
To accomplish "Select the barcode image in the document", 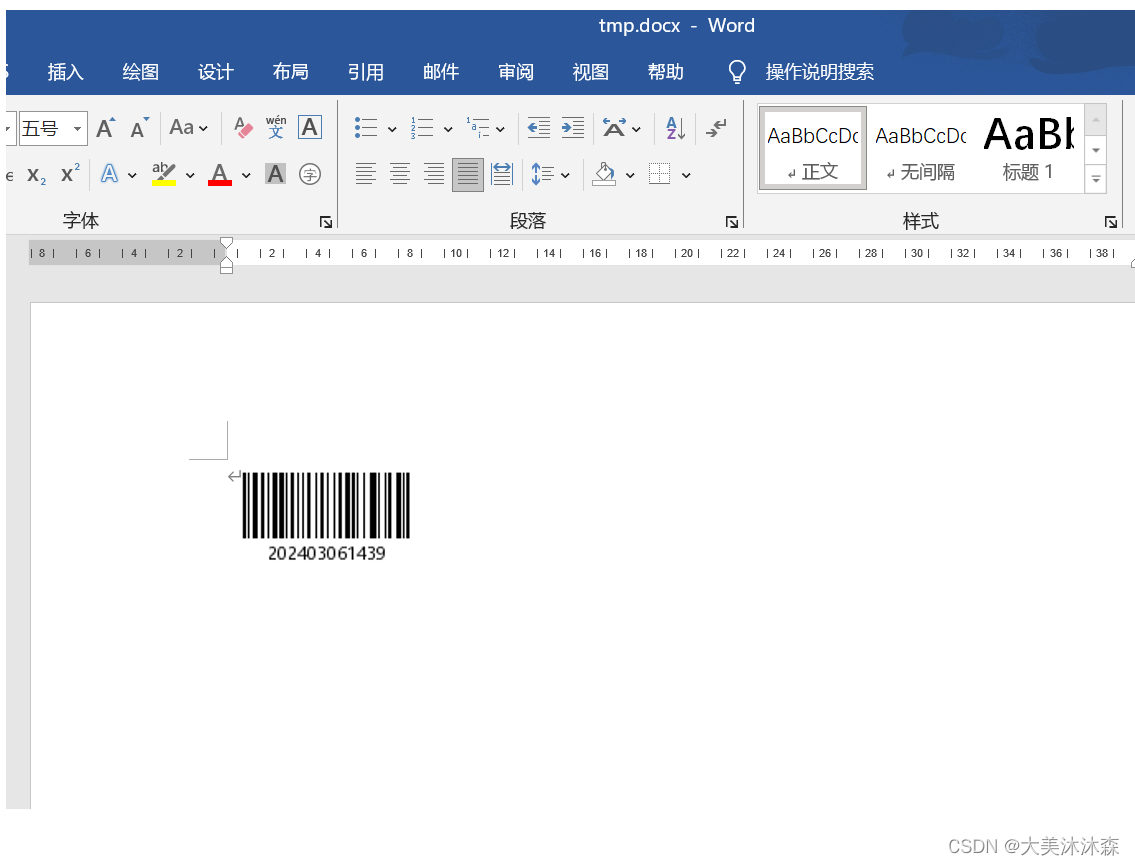I will tap(326, 516).
